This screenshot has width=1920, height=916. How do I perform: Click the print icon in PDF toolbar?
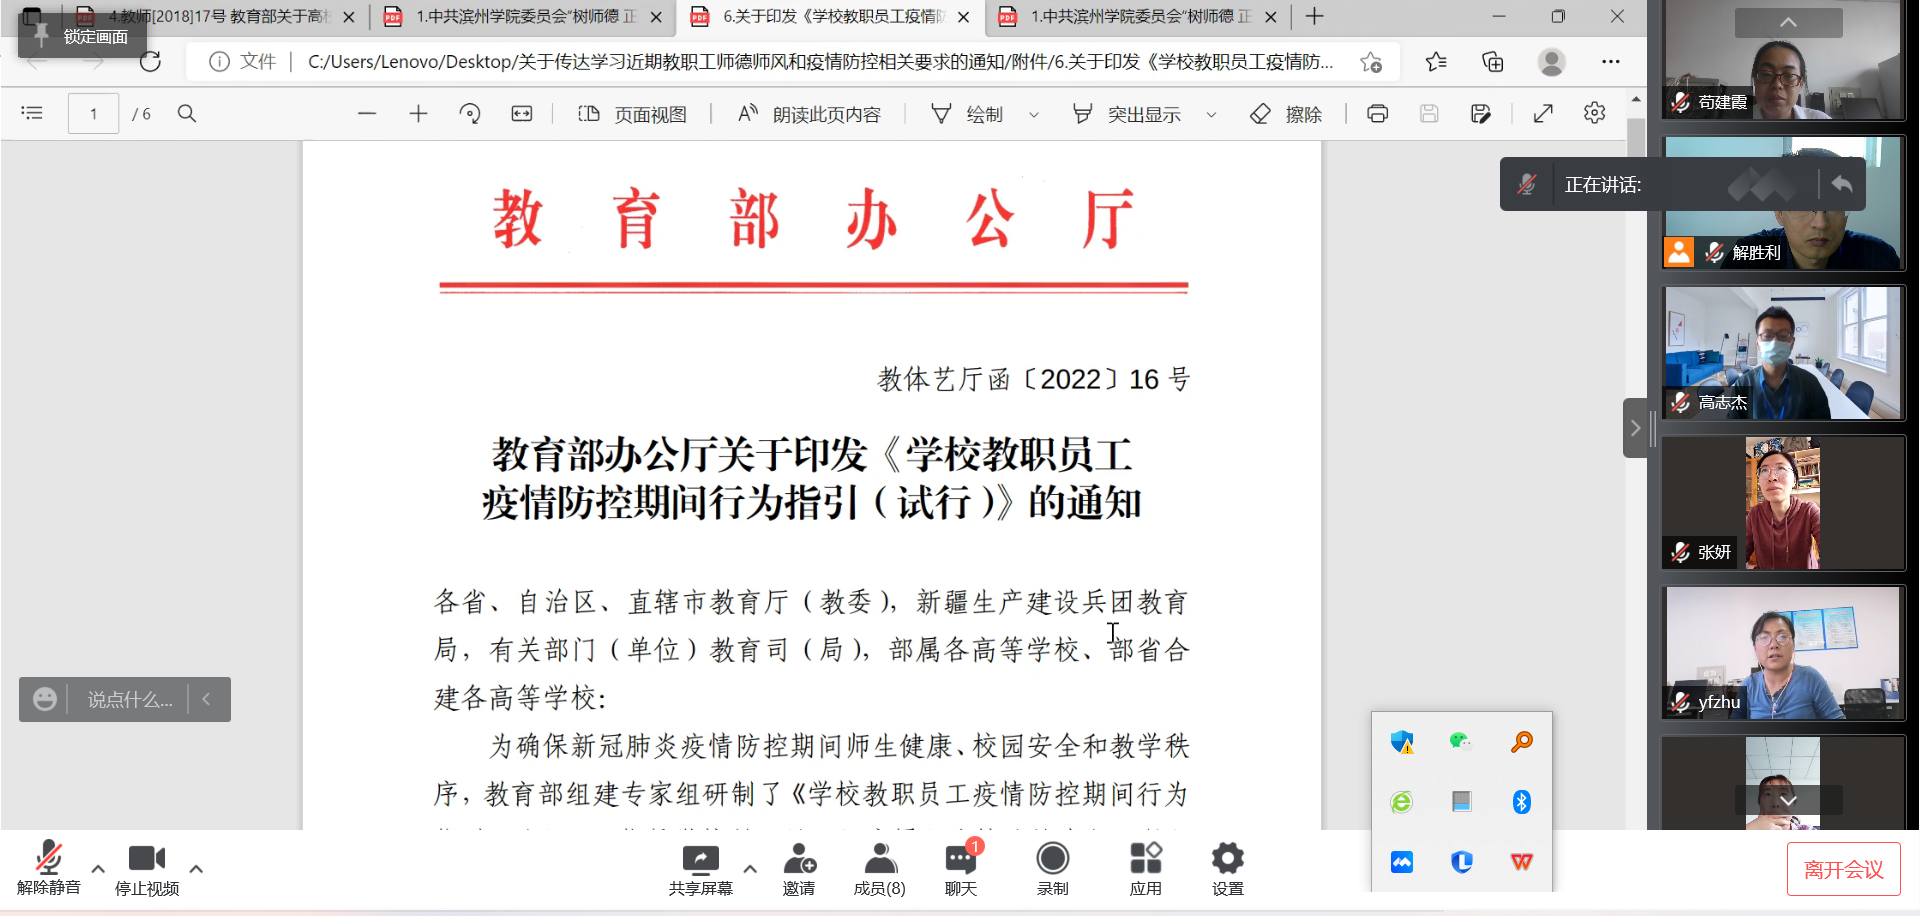1377,114
